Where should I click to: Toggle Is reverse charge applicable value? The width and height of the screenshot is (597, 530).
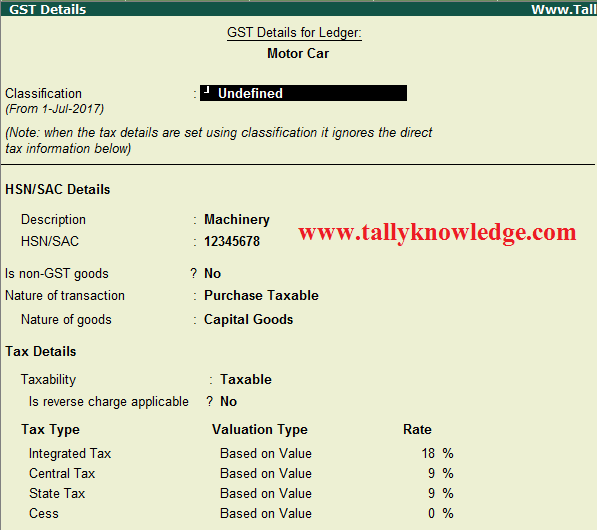pyautogui.click(x=228, y=401)
